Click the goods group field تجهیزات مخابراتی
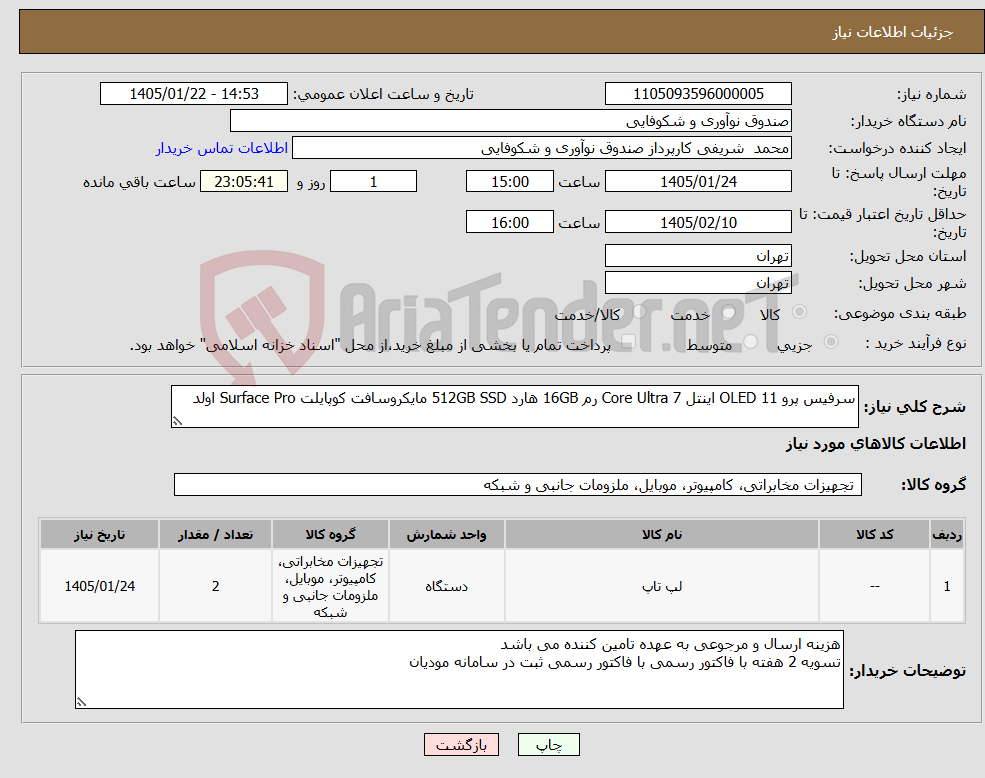This screenshot has width=985, height=778. (x=518, y=485)
